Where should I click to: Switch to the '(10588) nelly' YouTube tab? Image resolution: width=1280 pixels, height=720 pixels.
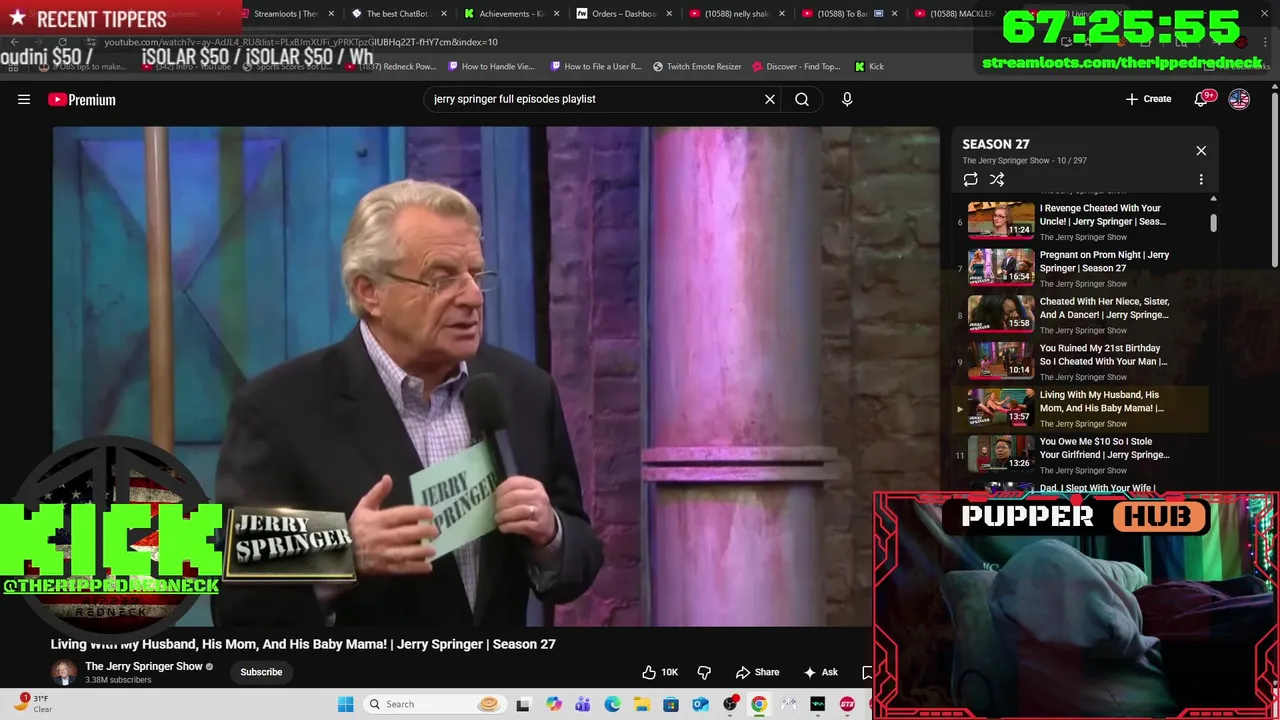click(737, 14)
